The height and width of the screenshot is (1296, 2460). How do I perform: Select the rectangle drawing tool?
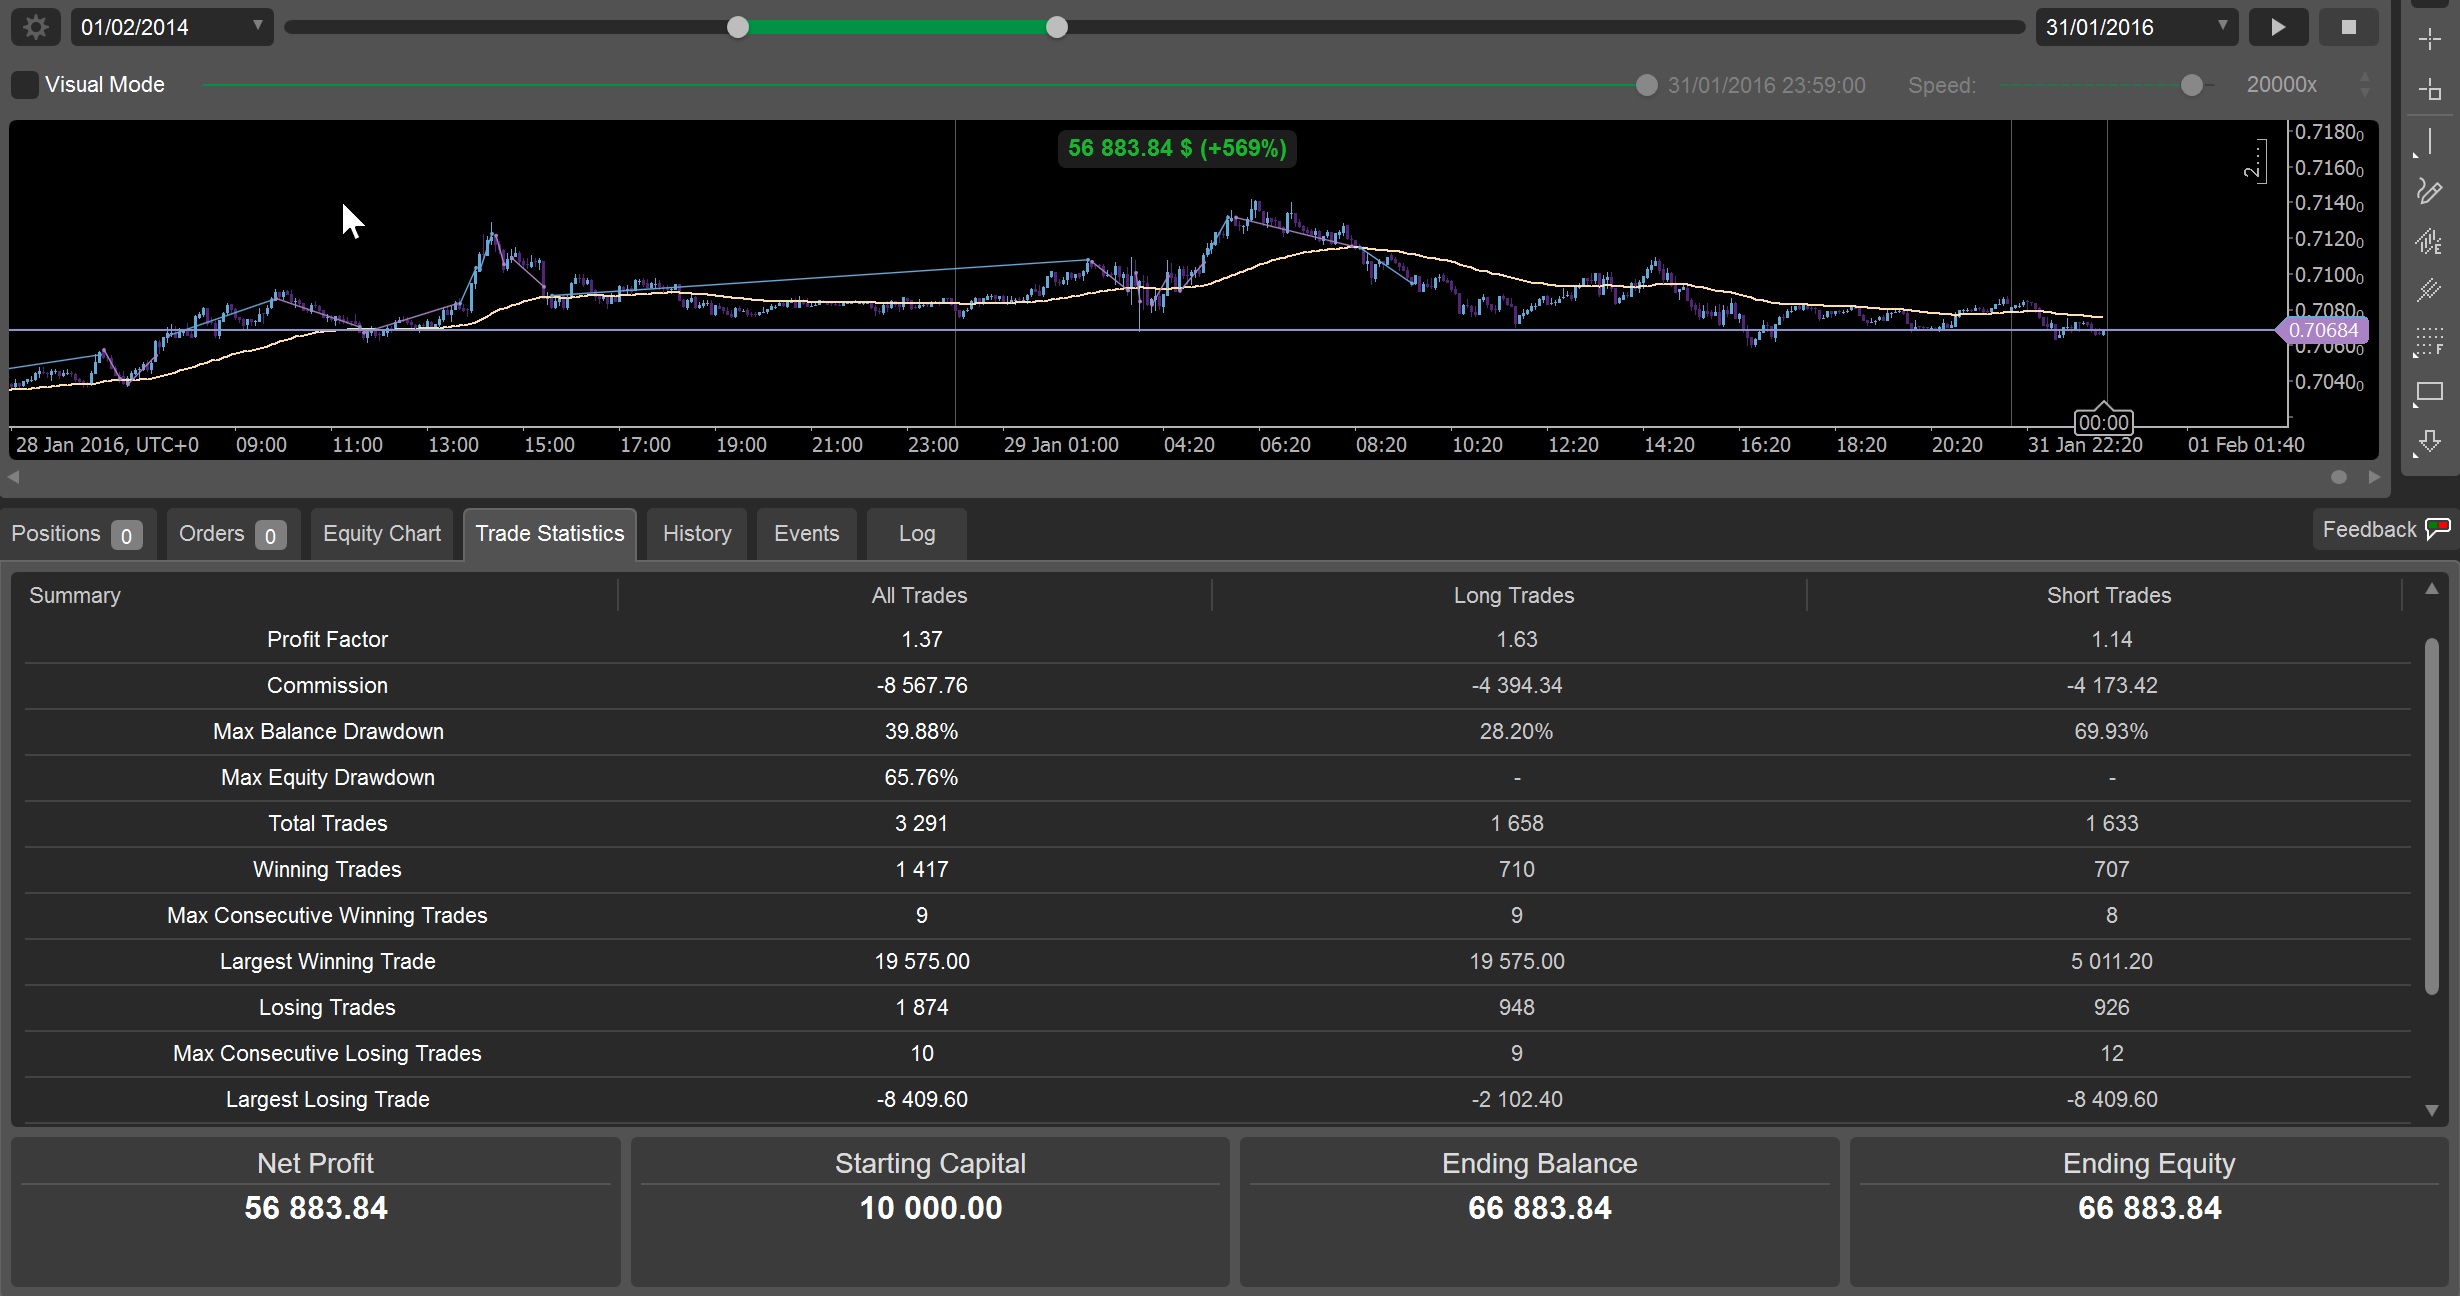tap(2428, 392)
